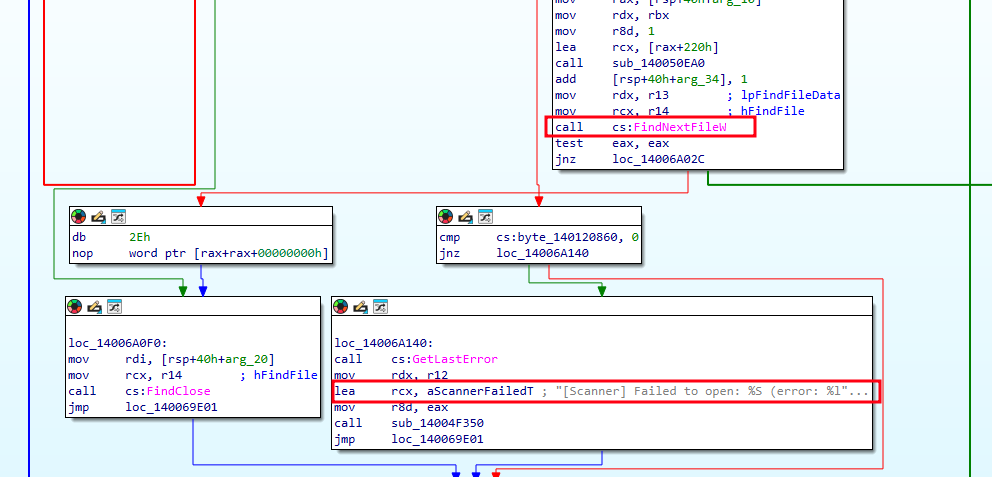This screenshot has height=477, width=992.
Task: Click edit pencil icon on db 2Eh node
Action: pos(98,216)
